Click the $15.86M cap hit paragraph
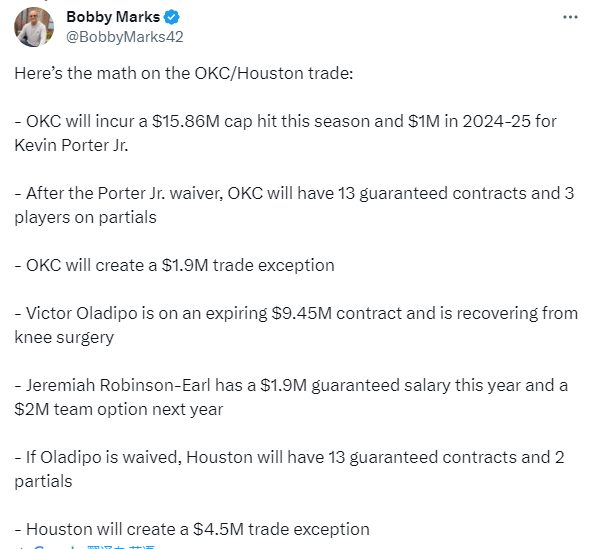 point(285,133)
